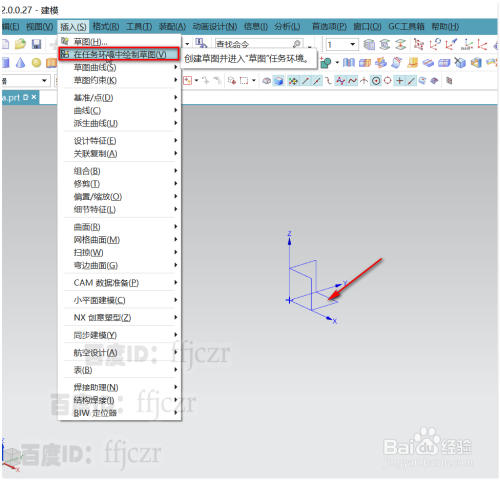Open the 格式(R) menu
Screen dimensions: 500x480
106,26
